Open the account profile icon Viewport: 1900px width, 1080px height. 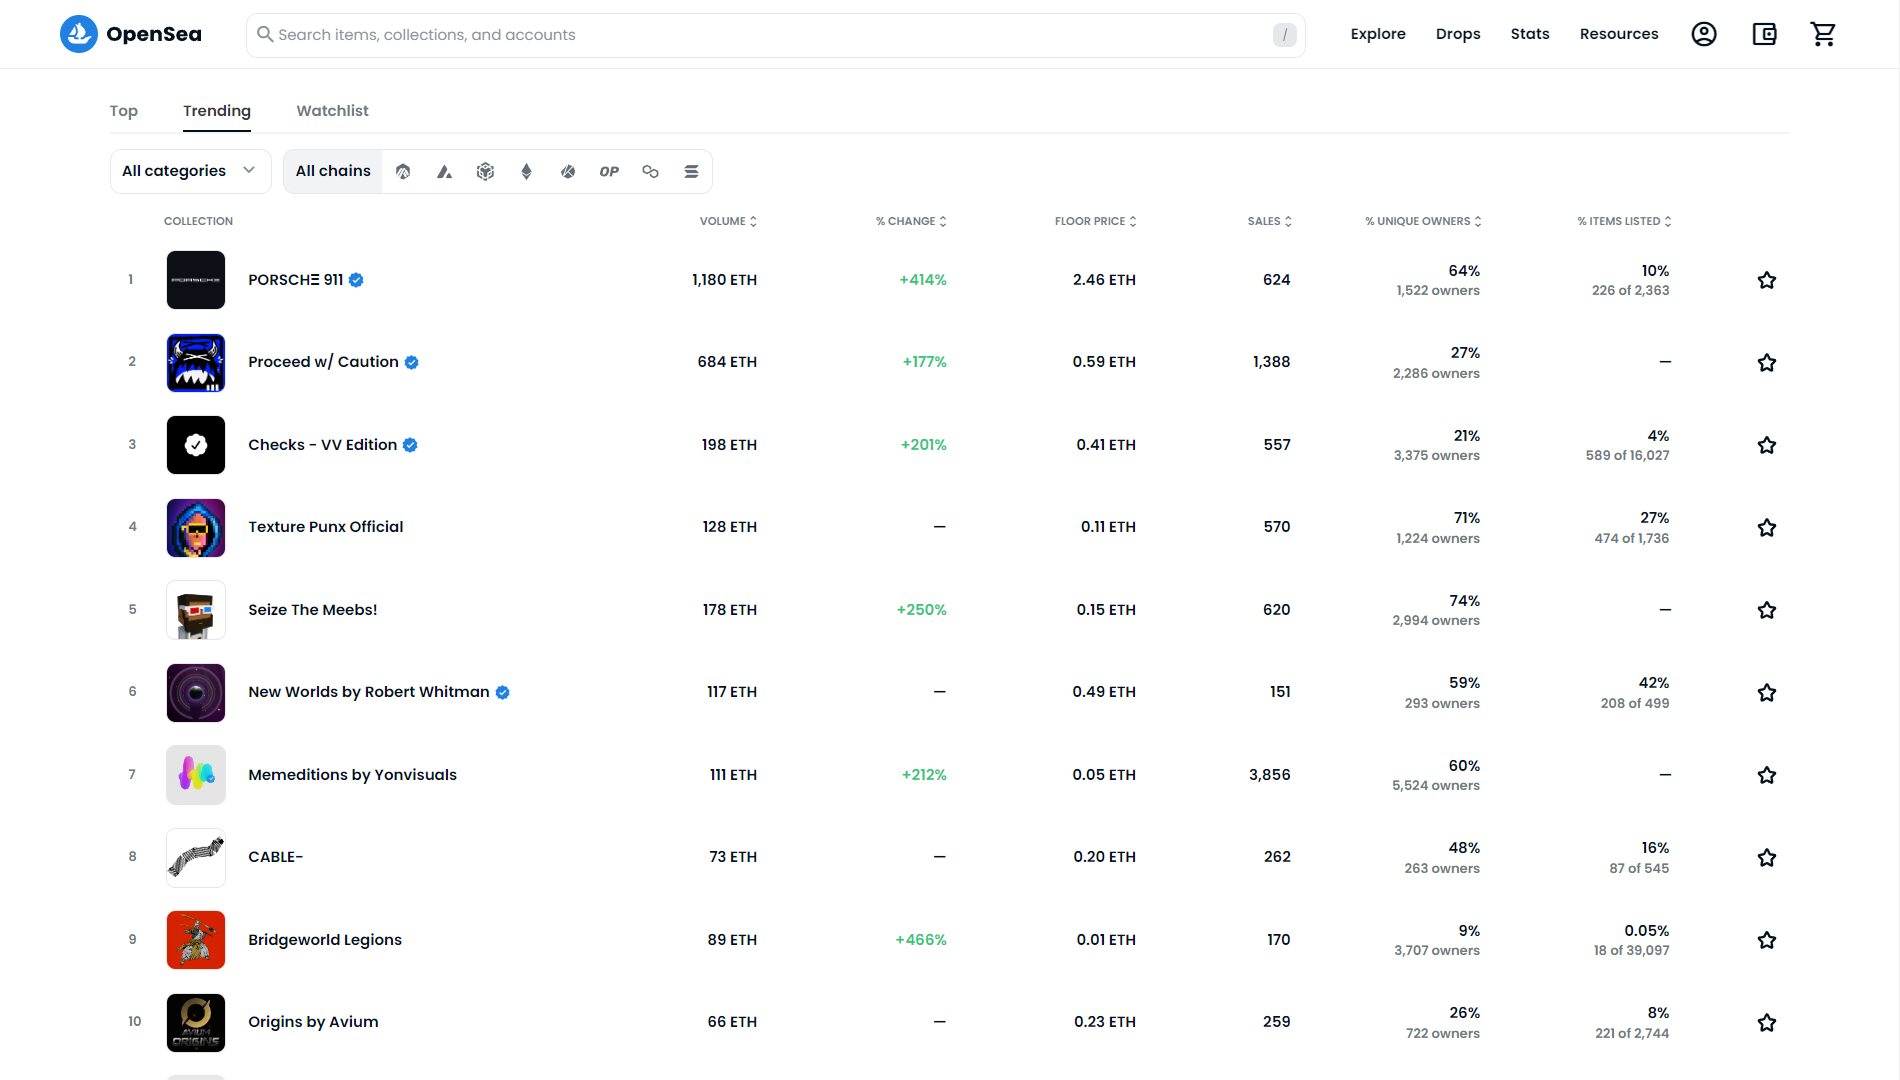[1704, 34]
